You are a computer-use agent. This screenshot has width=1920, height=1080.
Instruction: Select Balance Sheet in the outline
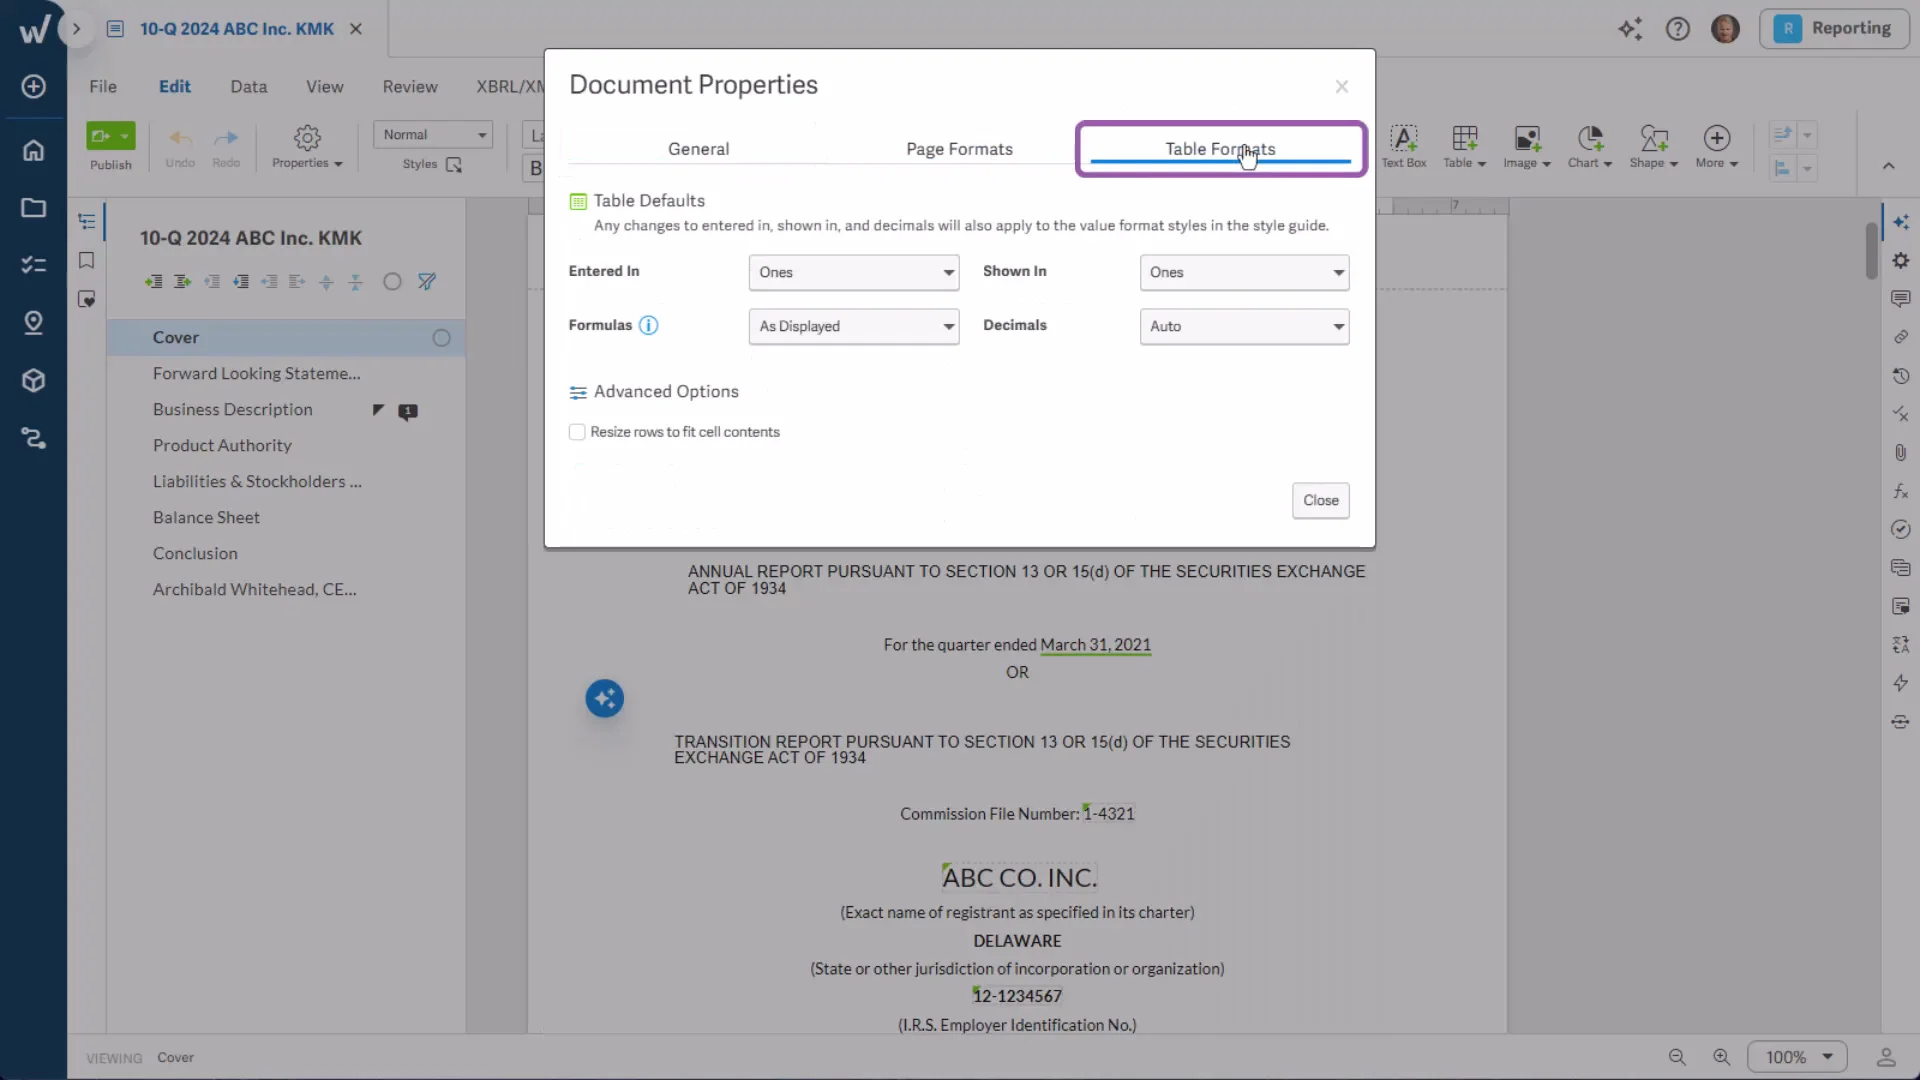click(x=206, y=517)
